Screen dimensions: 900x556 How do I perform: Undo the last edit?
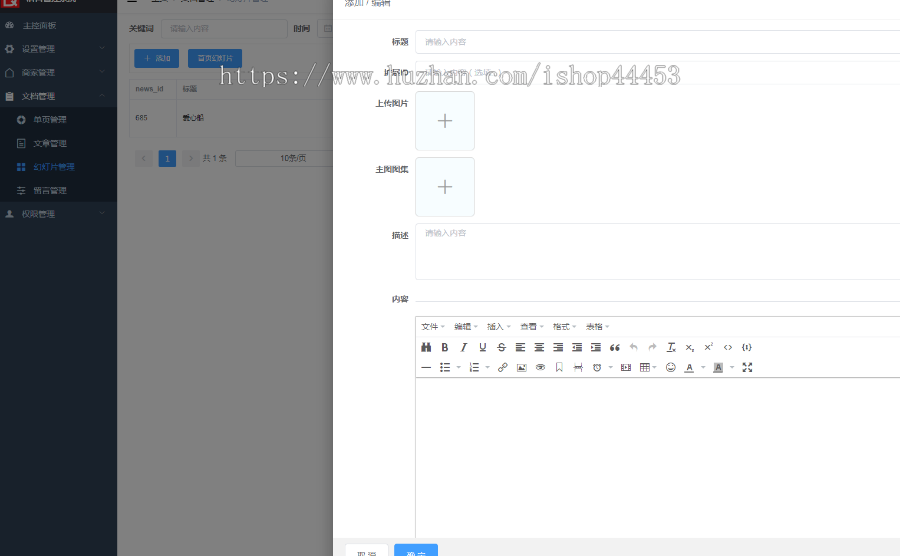click(x=634, y=347)
